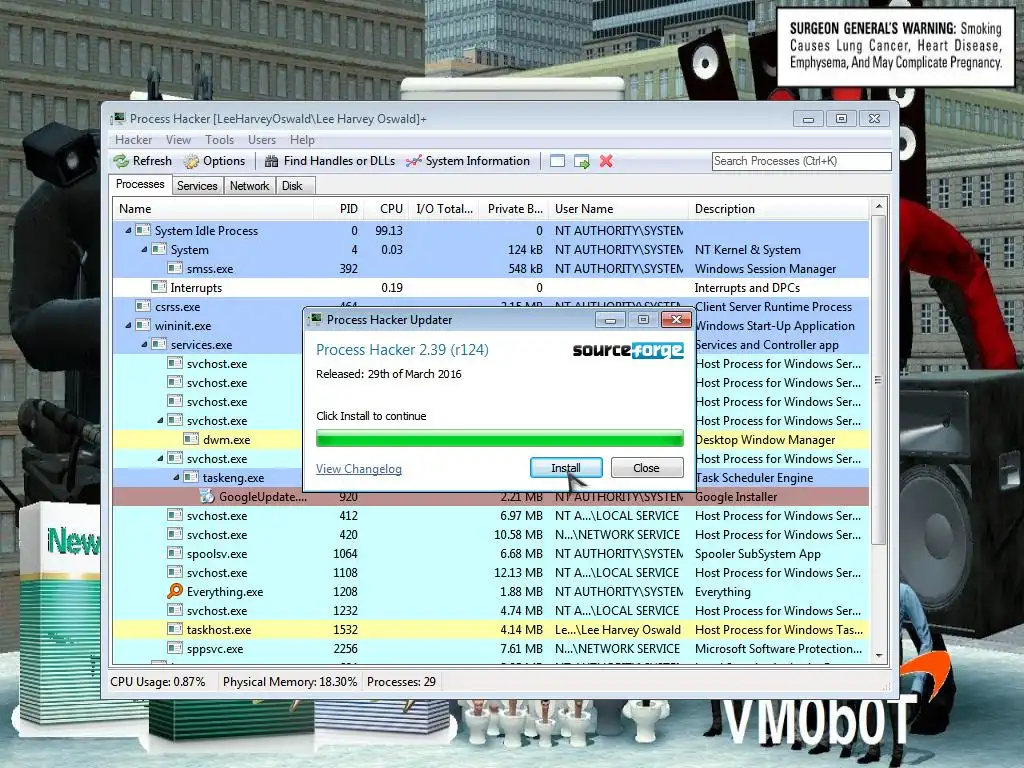Image resolution: width=1024 pixels, height=768 pixels.
Task: Click the taskhost.exe process icon
Action: pos(175,630)
